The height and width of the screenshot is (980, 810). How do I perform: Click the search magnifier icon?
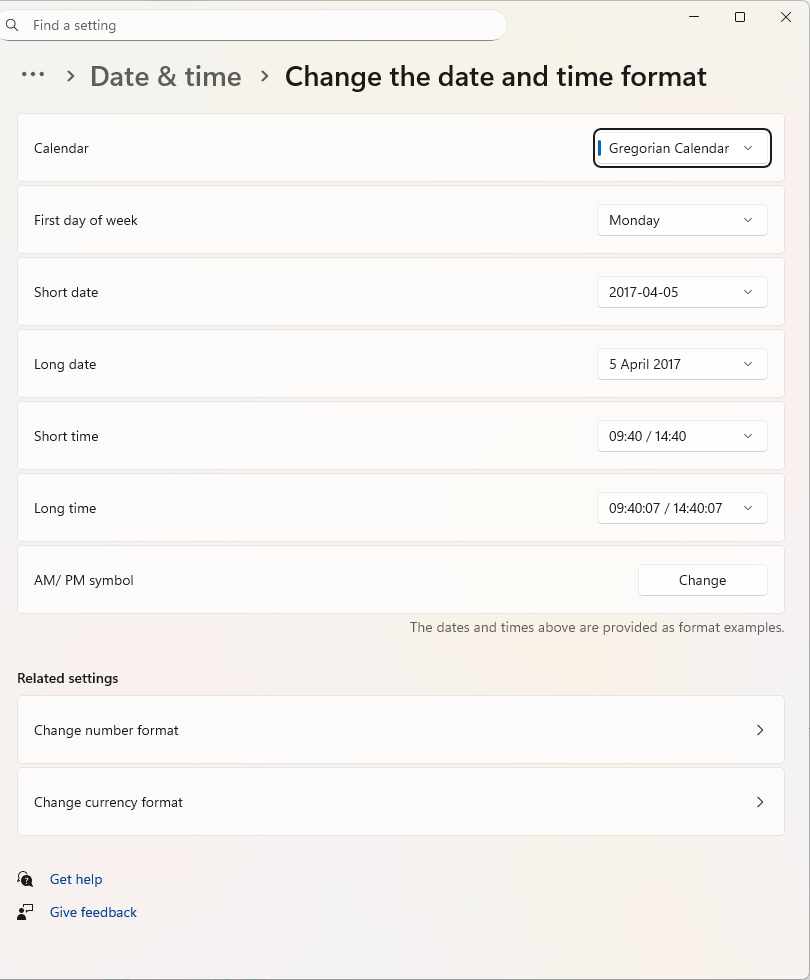[x=13, y=25]
